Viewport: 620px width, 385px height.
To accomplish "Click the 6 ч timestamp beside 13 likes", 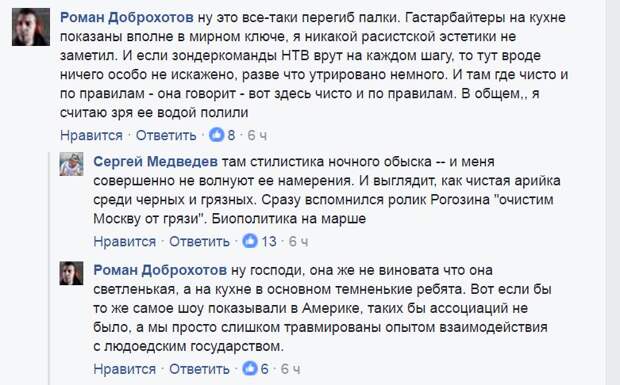I will point(298,242).
